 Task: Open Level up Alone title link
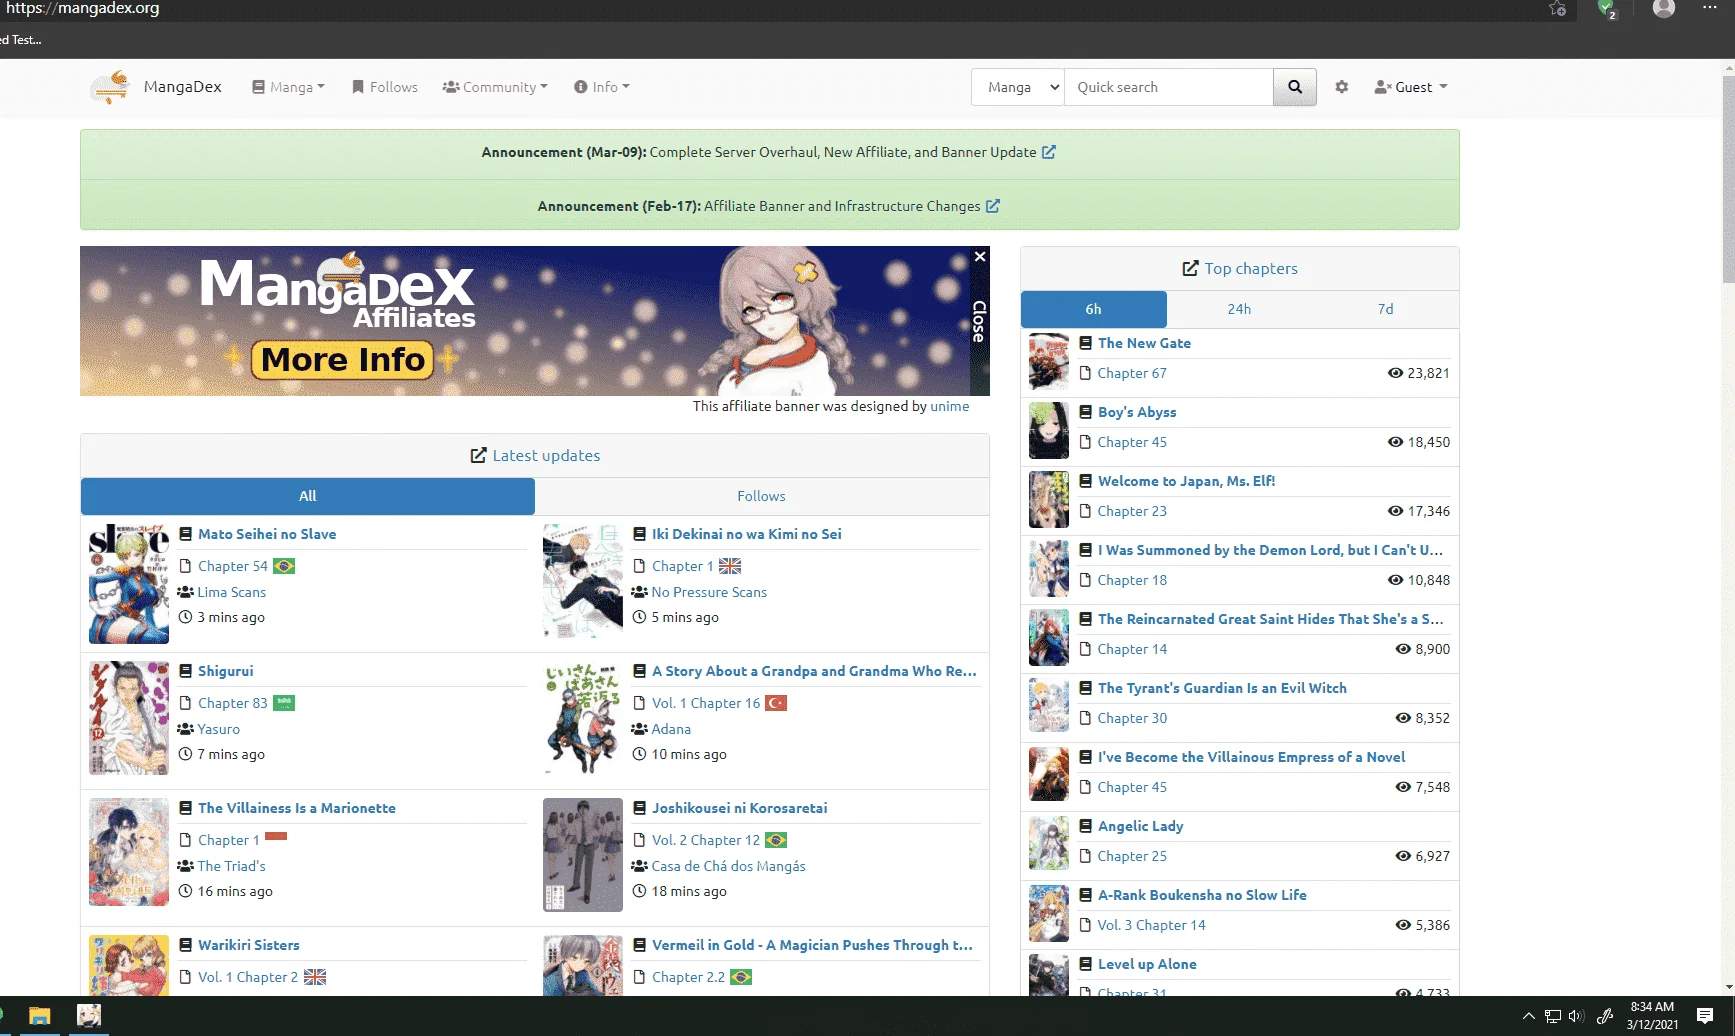pos(1147,964)
